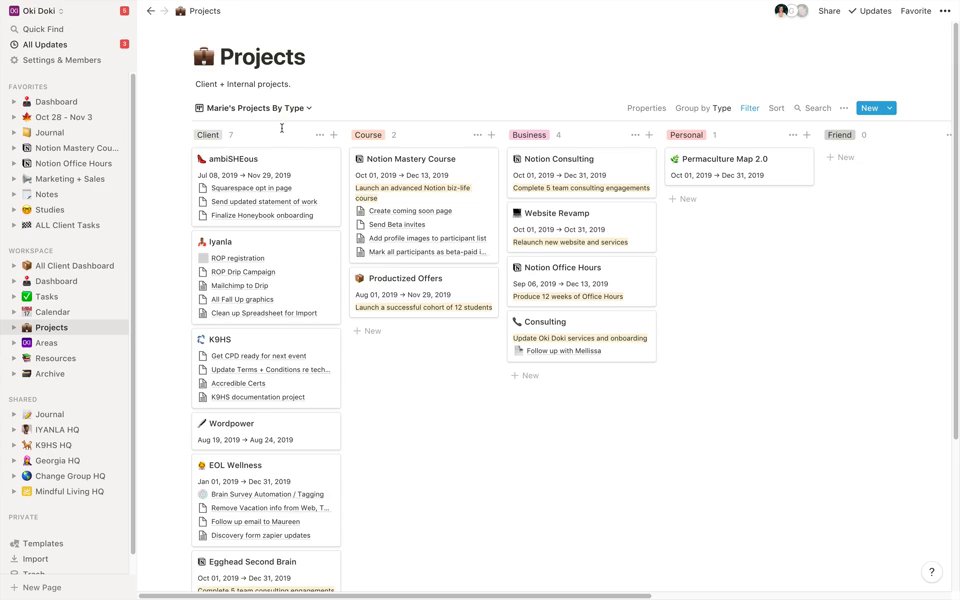Open Quick Find search icon
This screenshot has height=600, width=960.
[x=14, y=29]
